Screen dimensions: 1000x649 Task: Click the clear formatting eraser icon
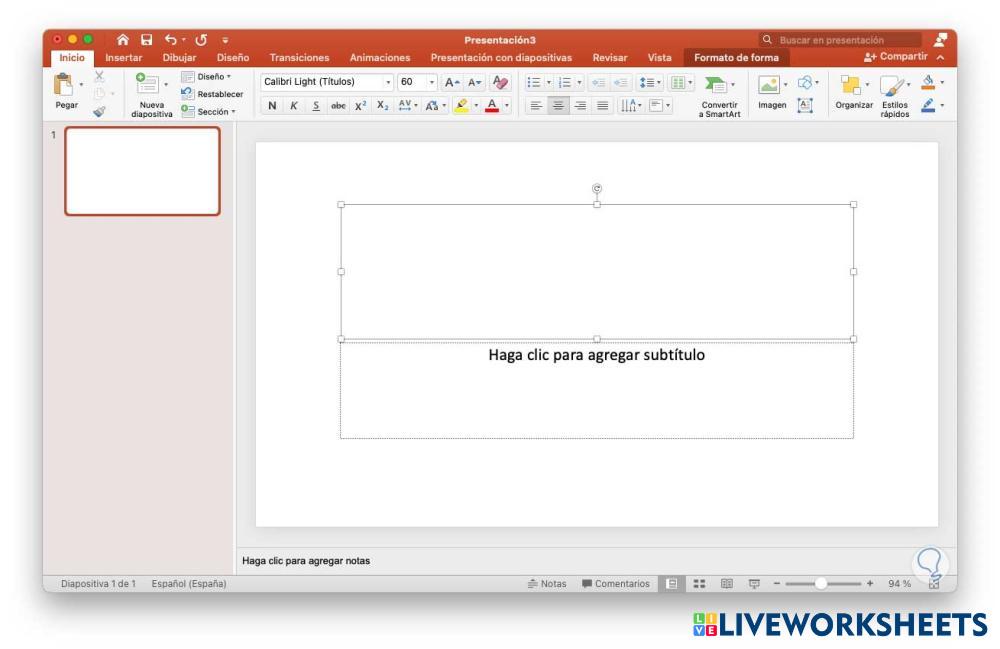501,82
